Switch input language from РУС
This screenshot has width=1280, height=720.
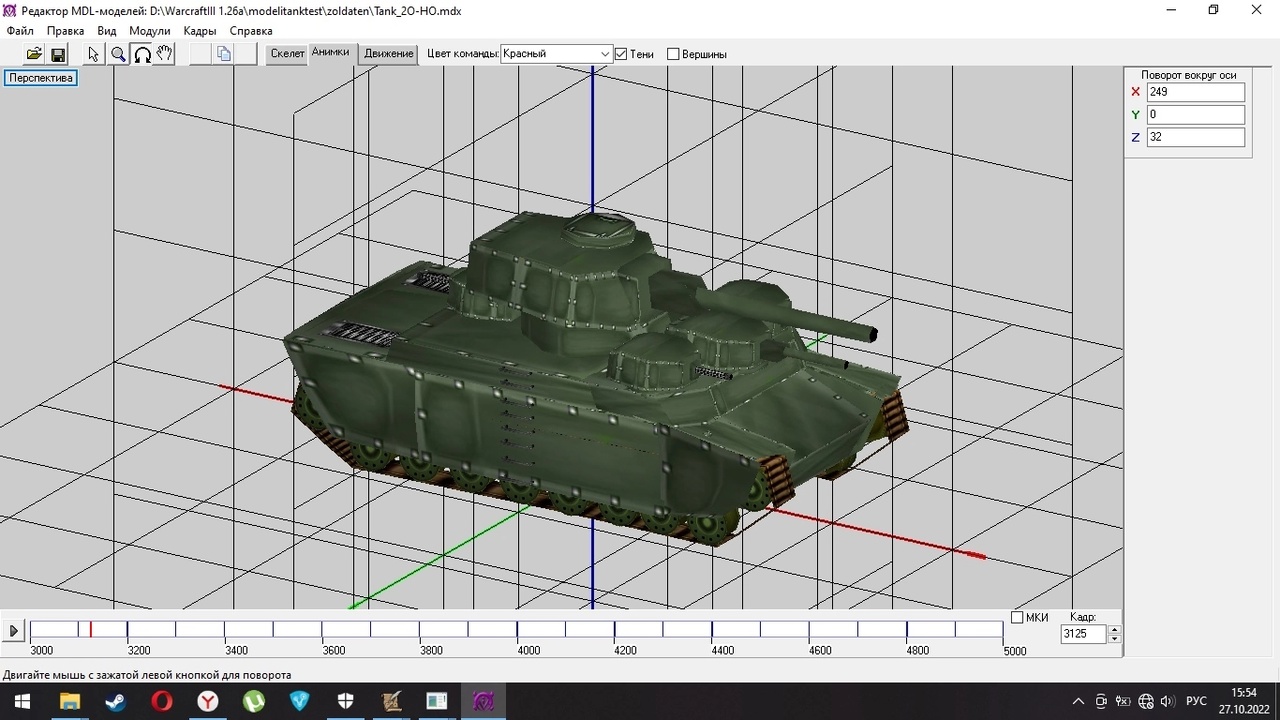click(x=1196, y=701)
